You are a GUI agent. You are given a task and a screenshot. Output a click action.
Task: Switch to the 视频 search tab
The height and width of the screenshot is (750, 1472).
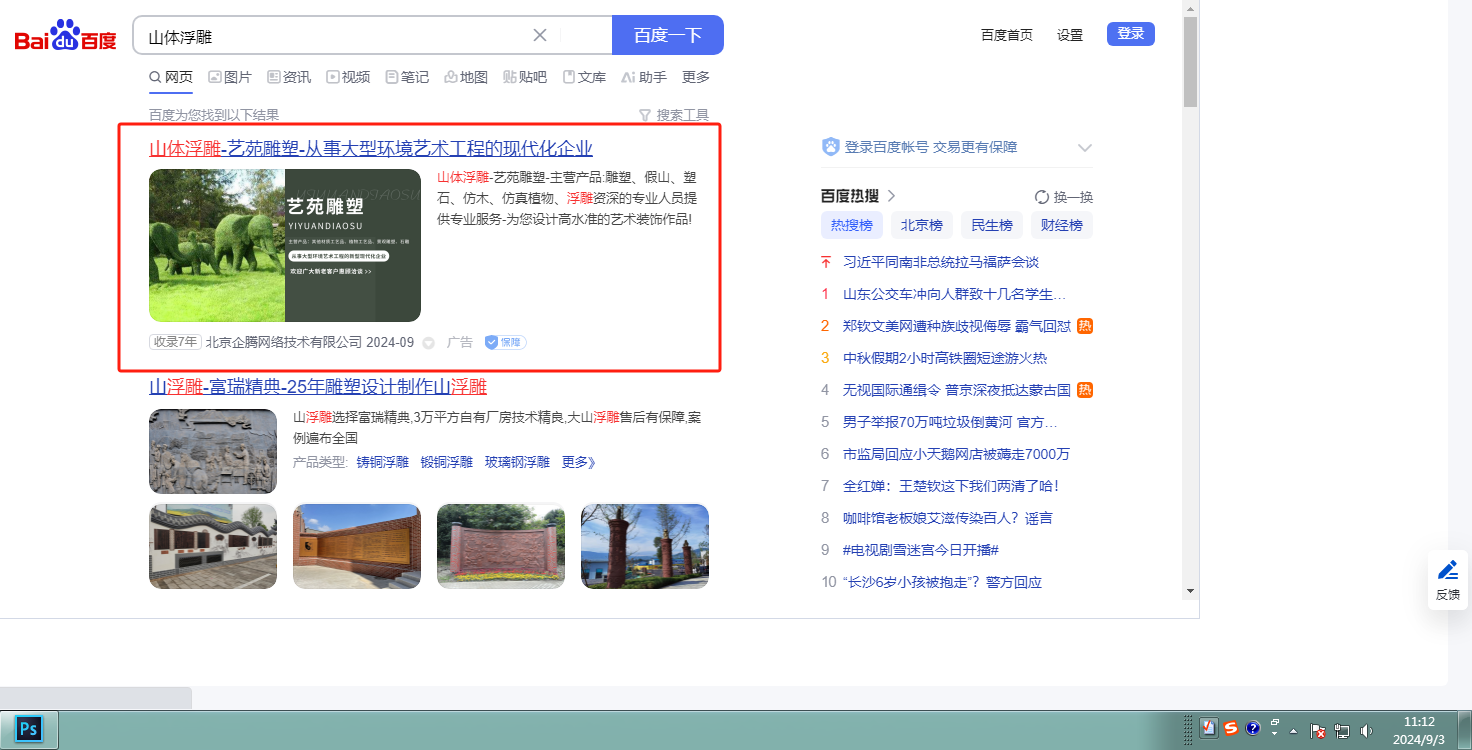tap(348, 77)
